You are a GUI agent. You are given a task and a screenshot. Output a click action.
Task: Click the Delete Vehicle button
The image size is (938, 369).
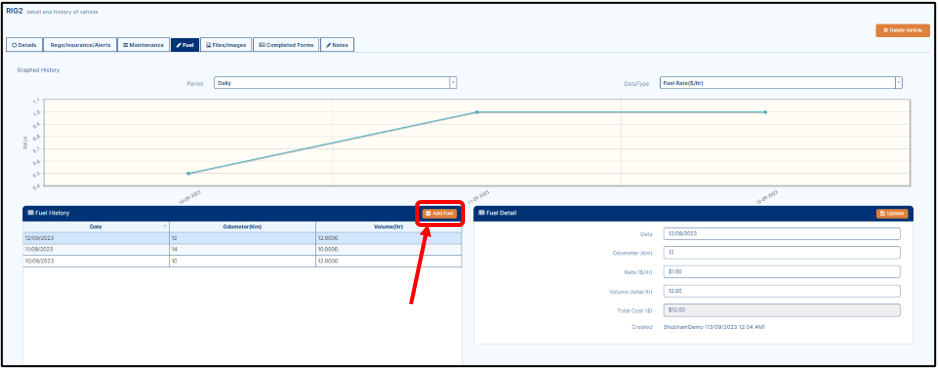(903, 31)
